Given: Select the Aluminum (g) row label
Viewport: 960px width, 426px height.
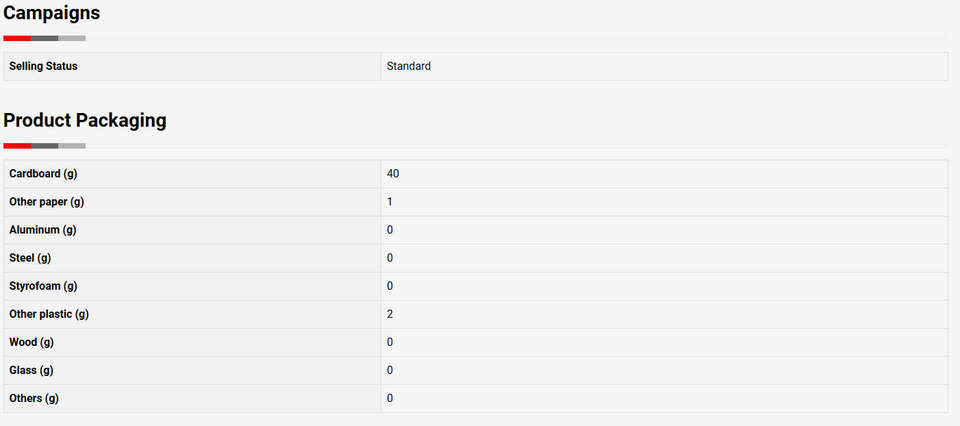Looking at the screenshot, I should pos(43,230).
